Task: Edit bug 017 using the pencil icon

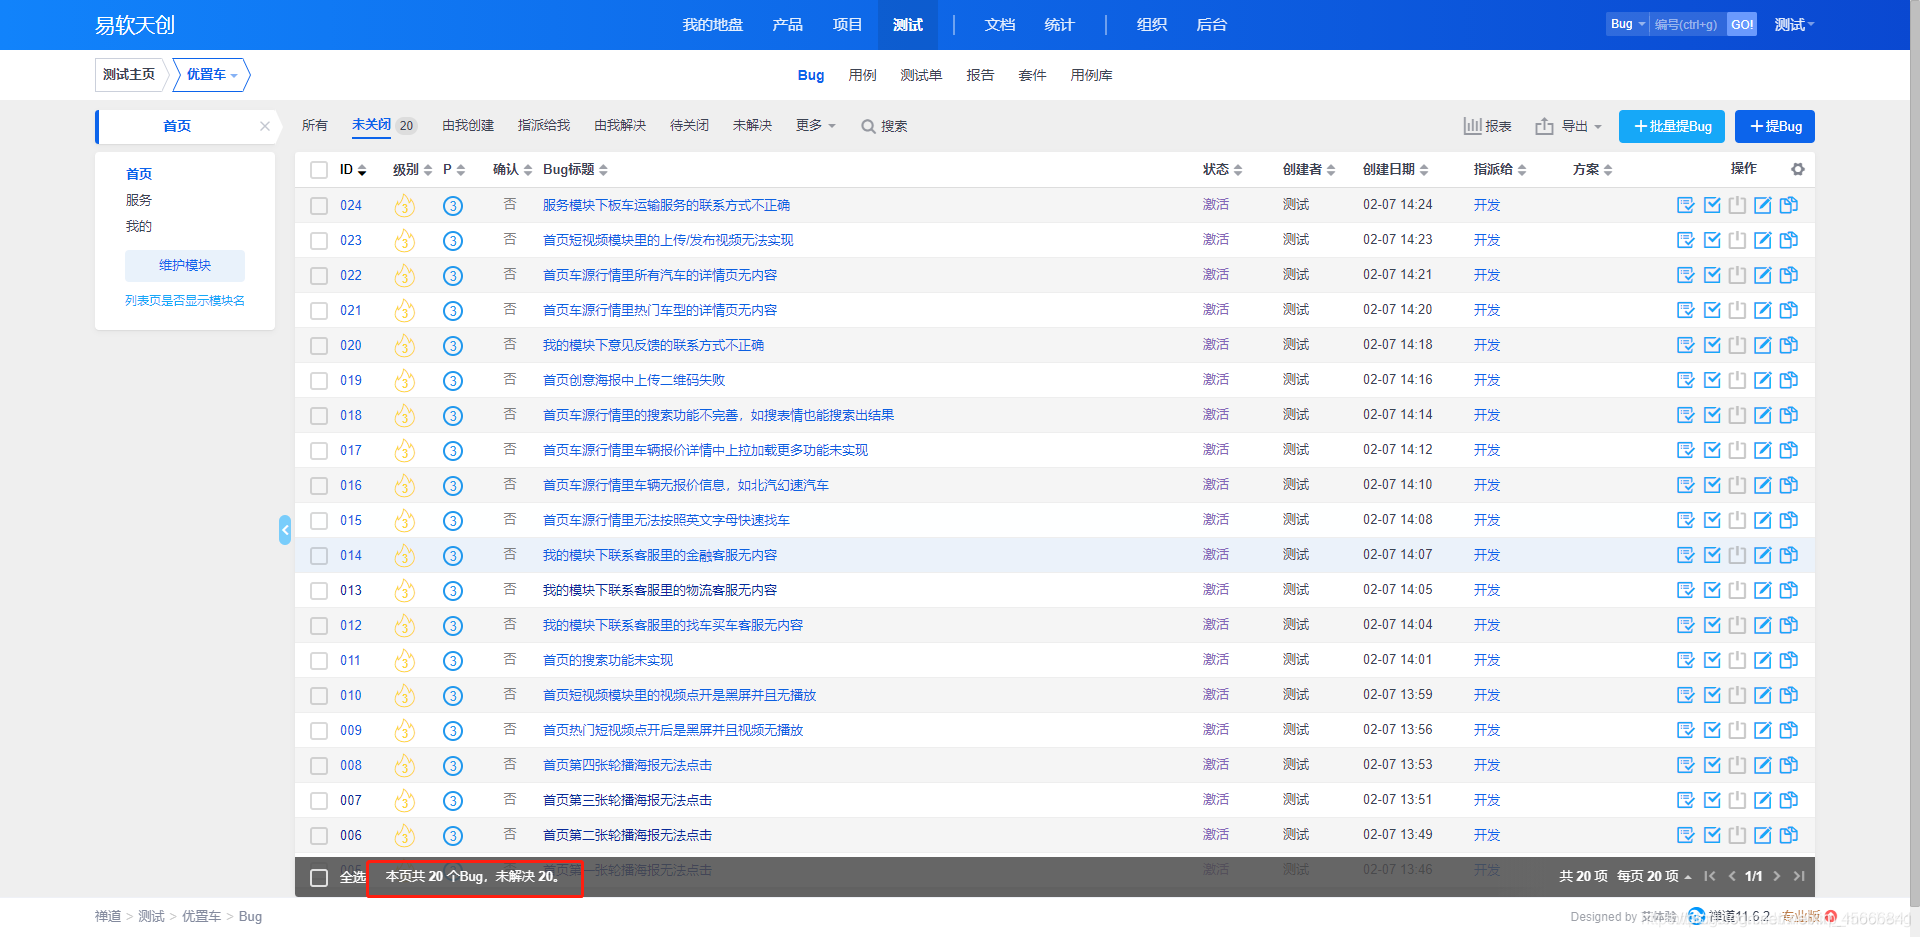Action: click(1763, 450)
